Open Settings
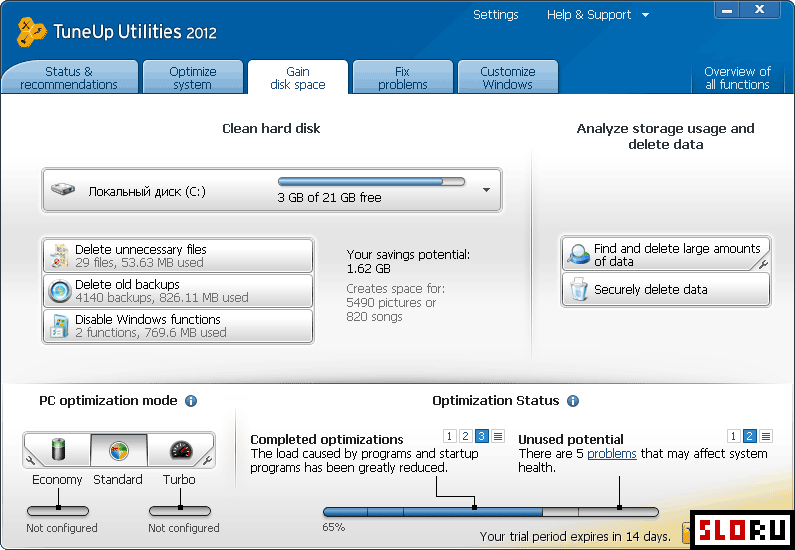The height and width of the screenshot is (550, 795). point(495,15)
